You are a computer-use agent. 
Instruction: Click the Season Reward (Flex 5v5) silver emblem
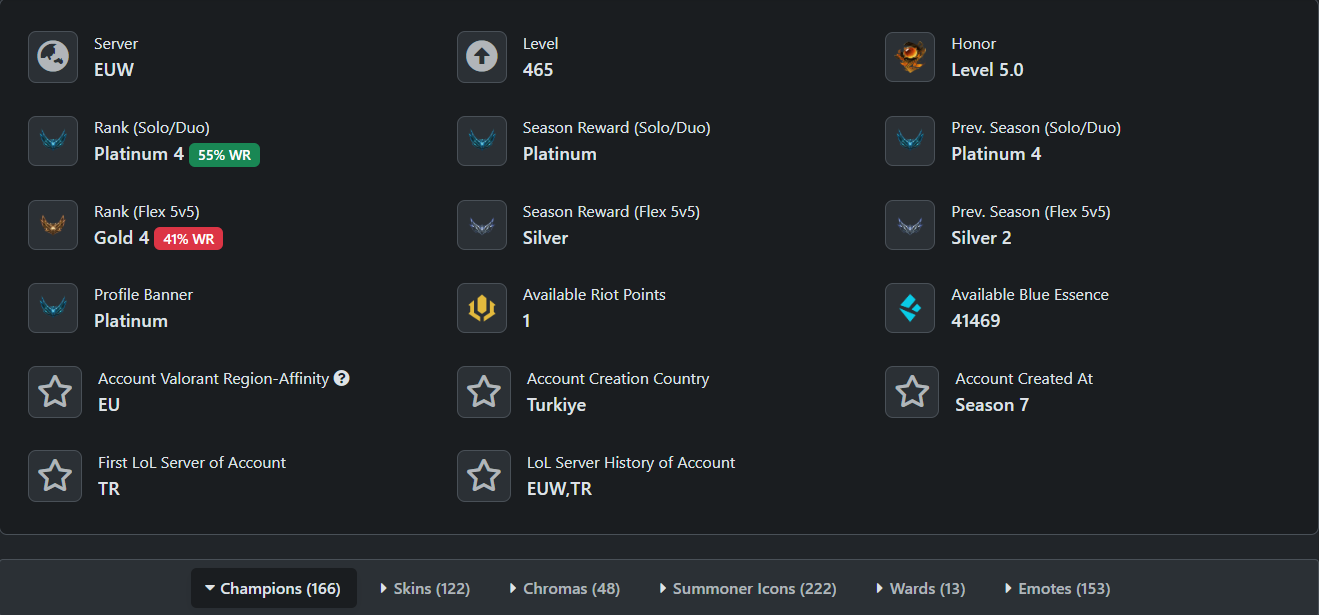pos(482,225)
